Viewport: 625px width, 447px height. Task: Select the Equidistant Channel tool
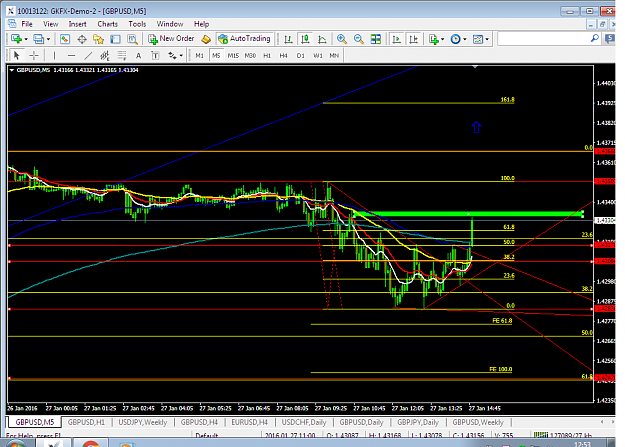[105, 55]
